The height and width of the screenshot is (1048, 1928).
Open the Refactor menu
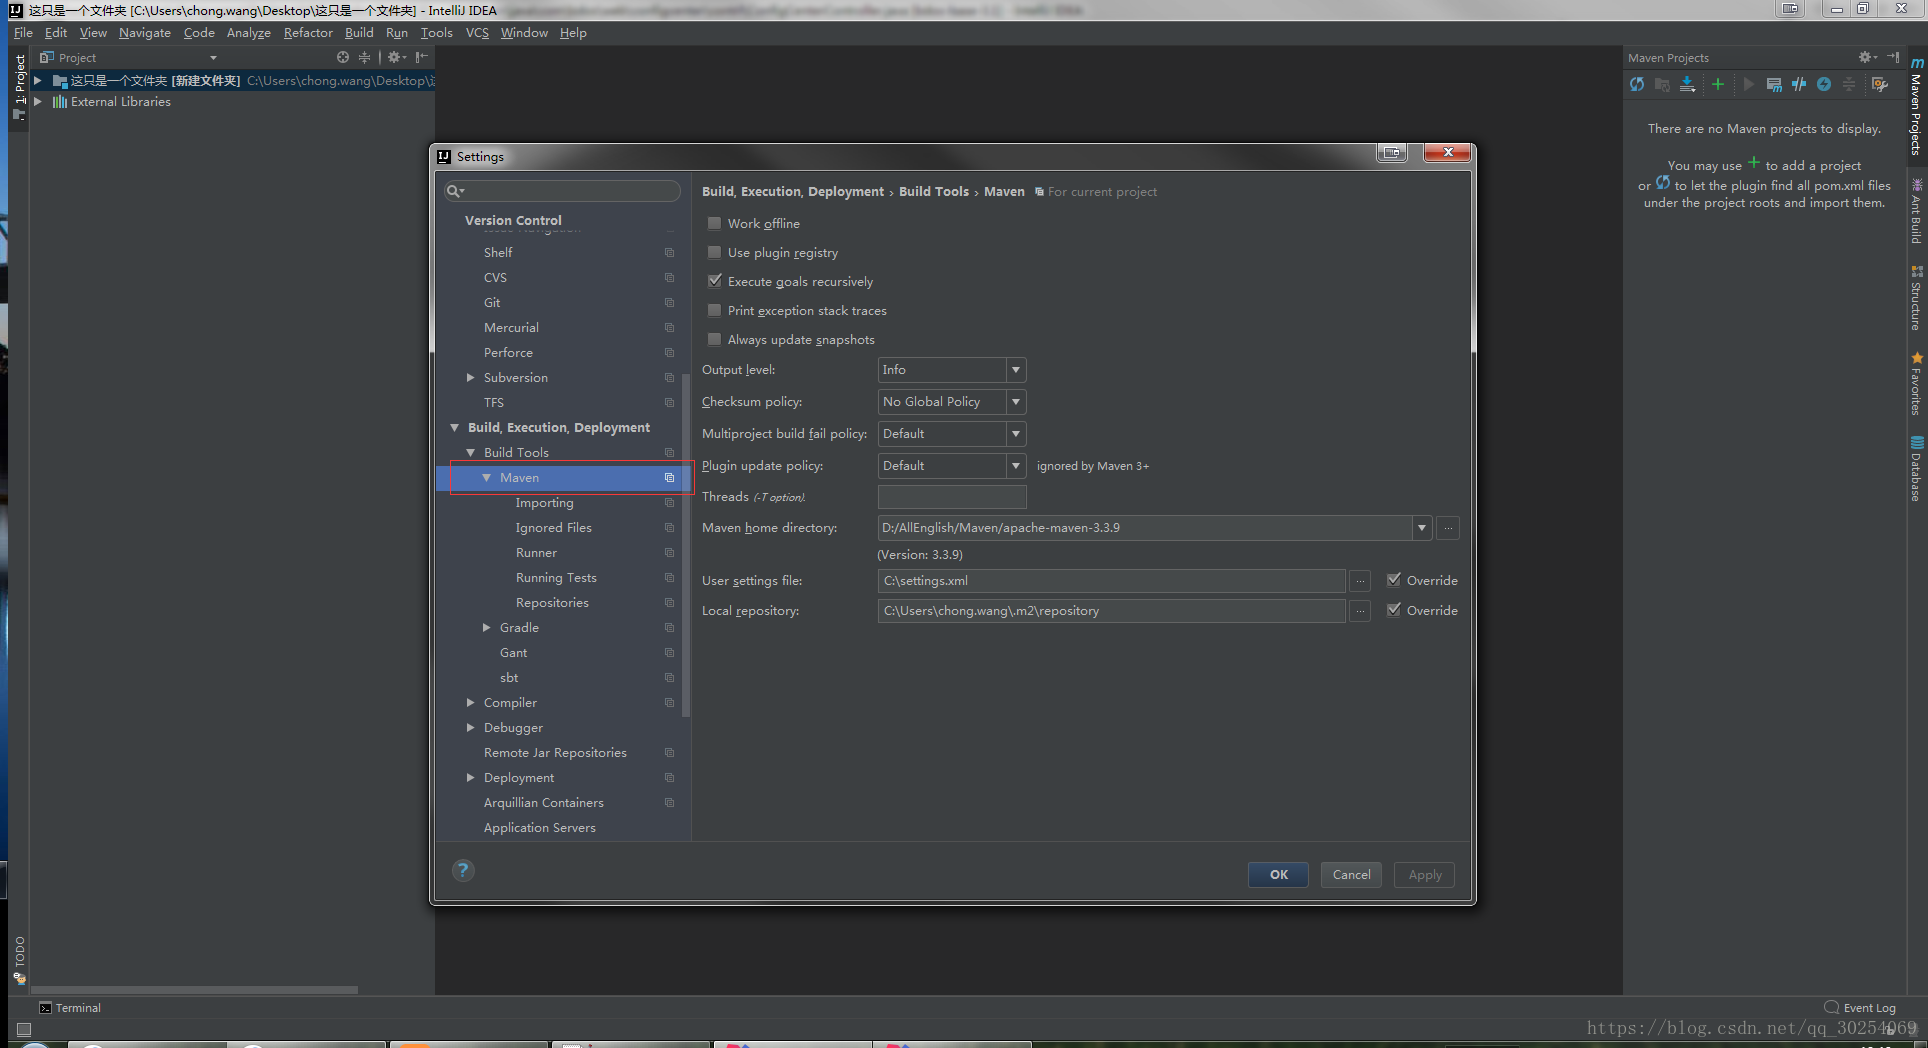point(308,33)
